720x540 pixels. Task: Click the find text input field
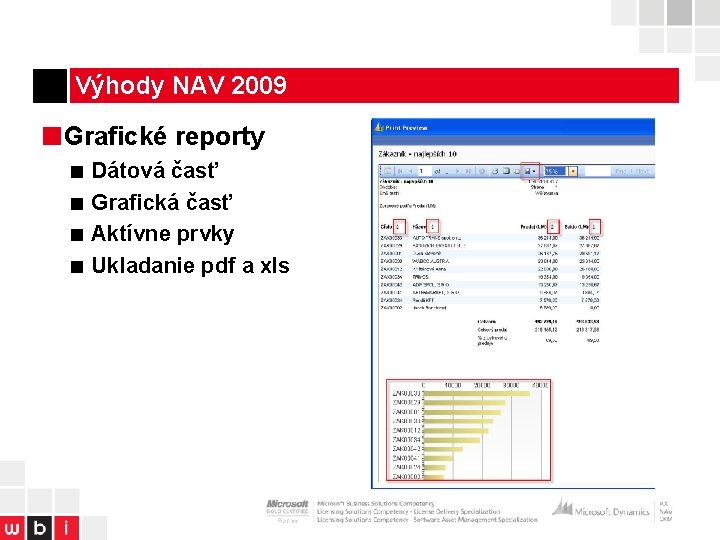[x=597, y=171]
